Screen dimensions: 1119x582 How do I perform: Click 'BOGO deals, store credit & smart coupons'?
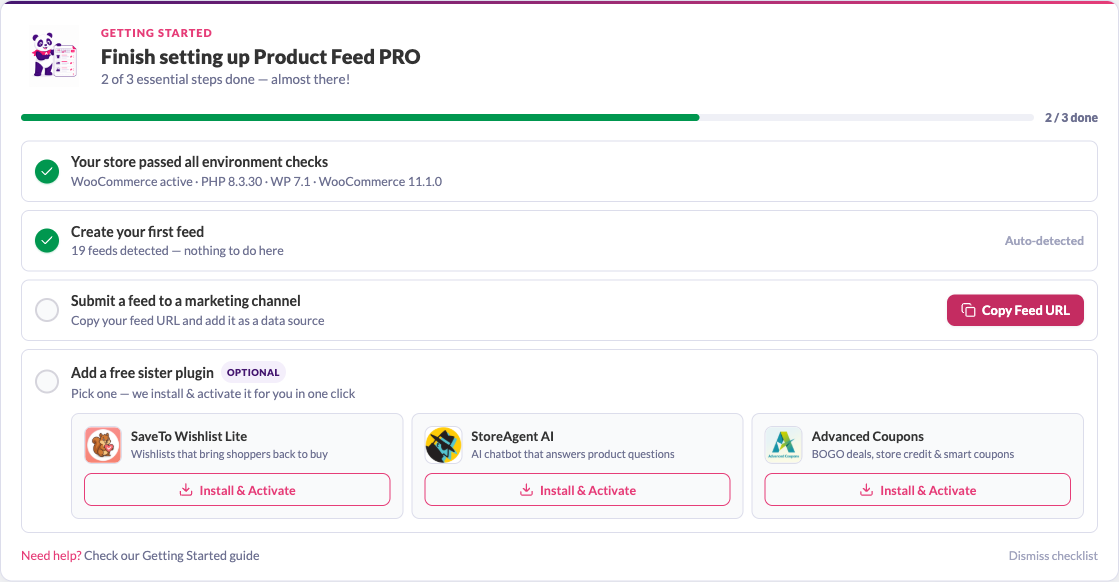coord(913,454)
